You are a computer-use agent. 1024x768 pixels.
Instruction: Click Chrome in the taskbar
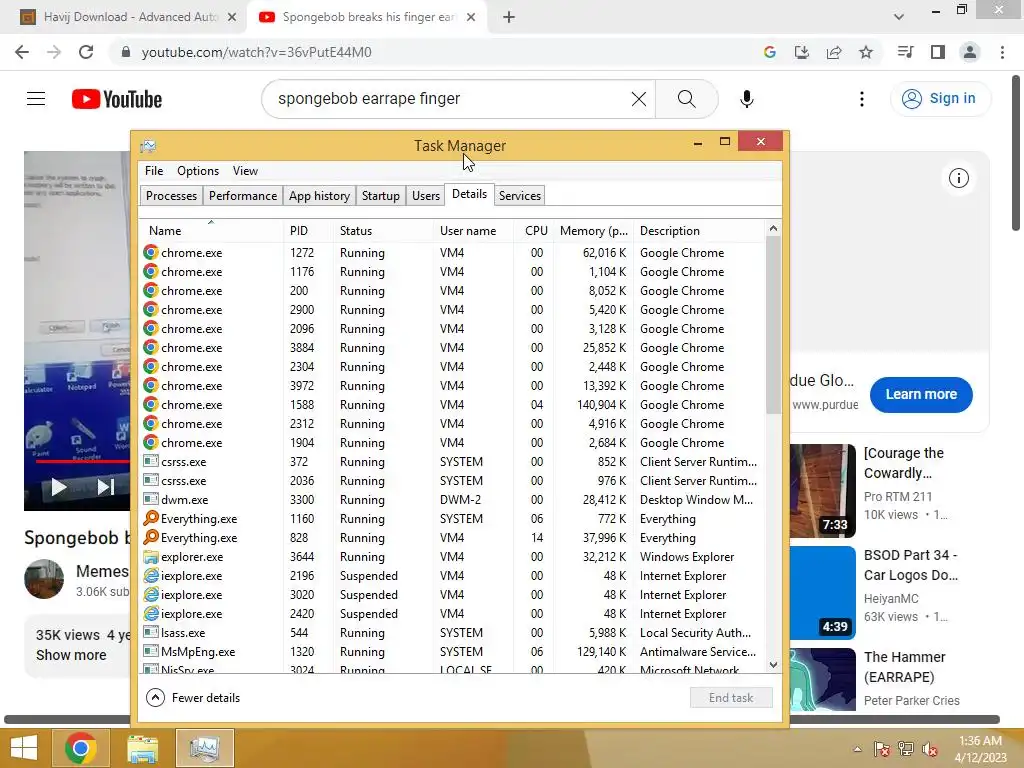tap(81, 748)
